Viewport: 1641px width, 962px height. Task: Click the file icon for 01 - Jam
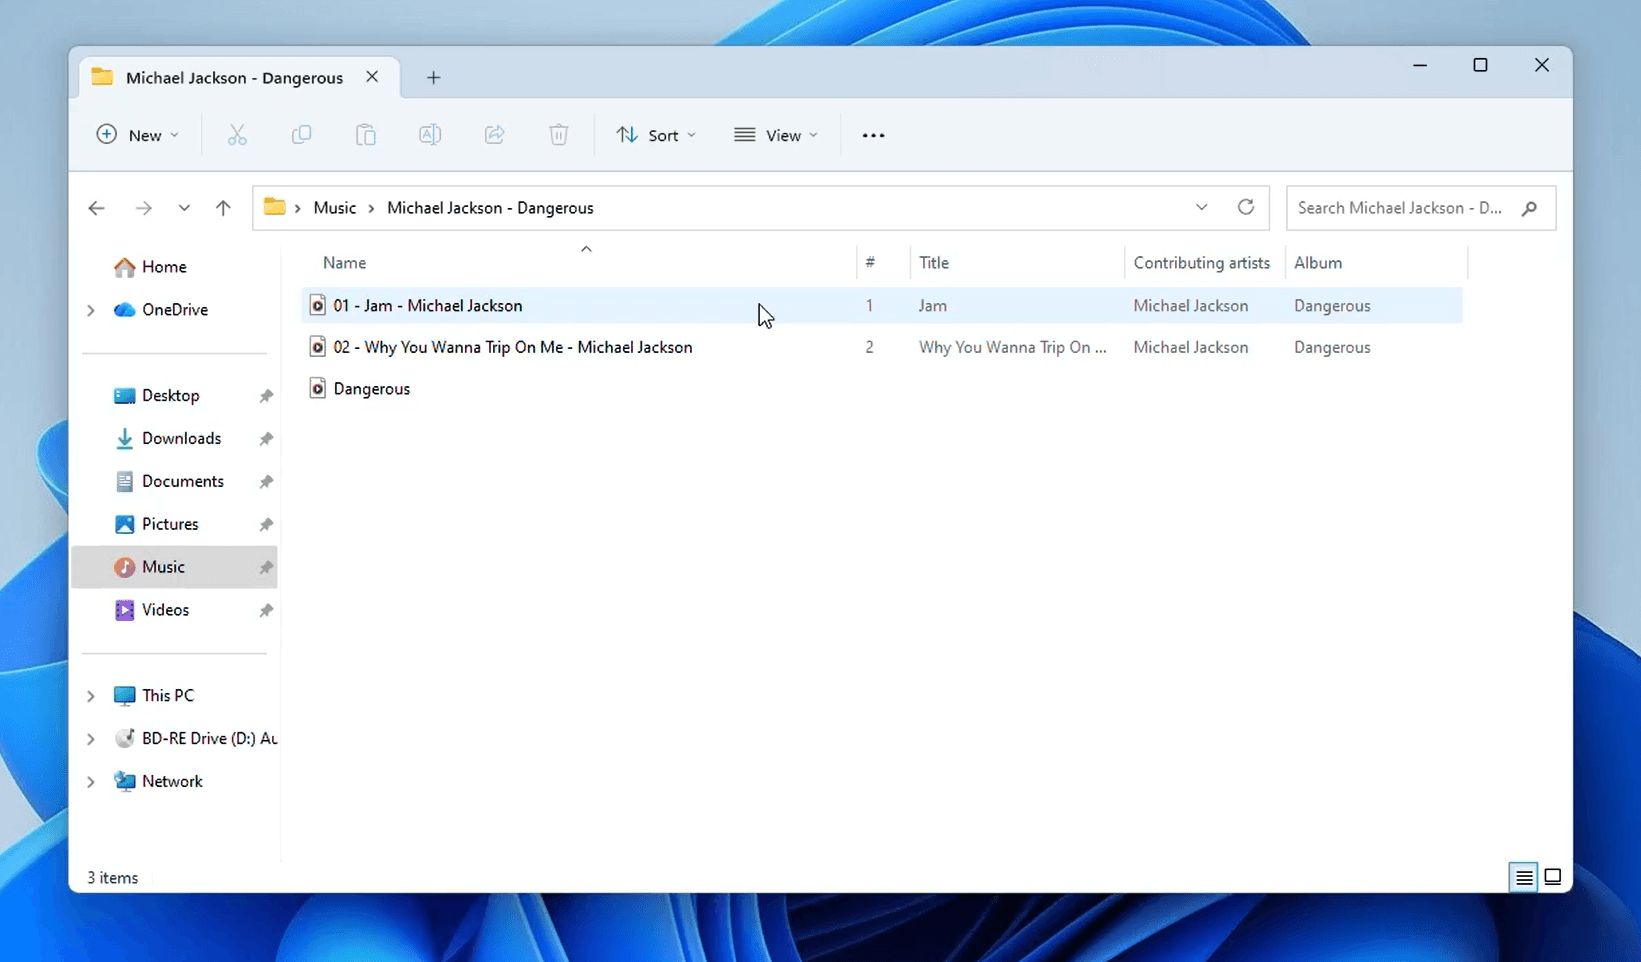point(317,305)
